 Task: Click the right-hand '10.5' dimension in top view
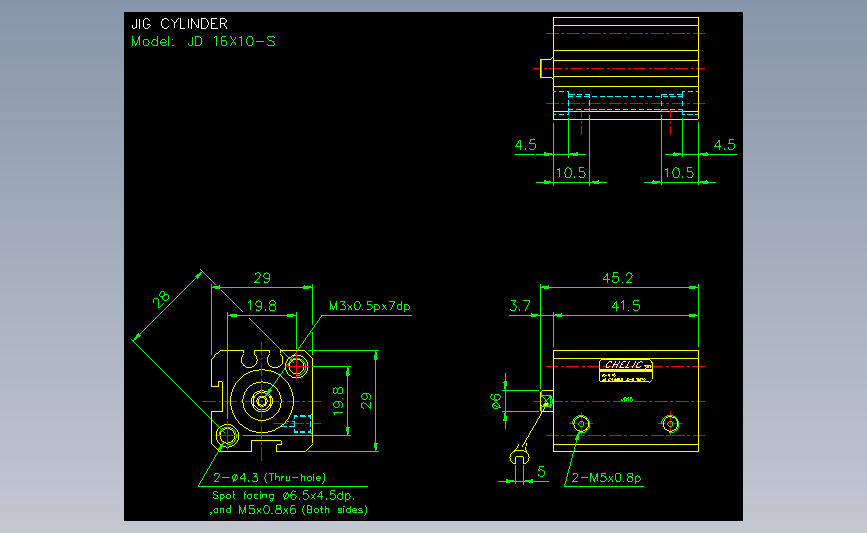(678, 173)
